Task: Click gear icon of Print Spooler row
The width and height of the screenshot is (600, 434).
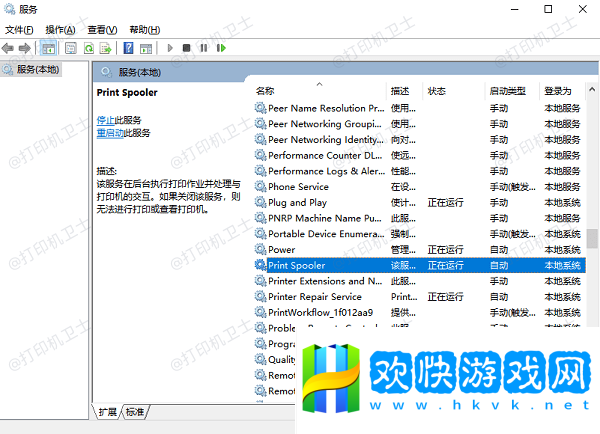Action: pyautogui.click(x=261, y=265)
